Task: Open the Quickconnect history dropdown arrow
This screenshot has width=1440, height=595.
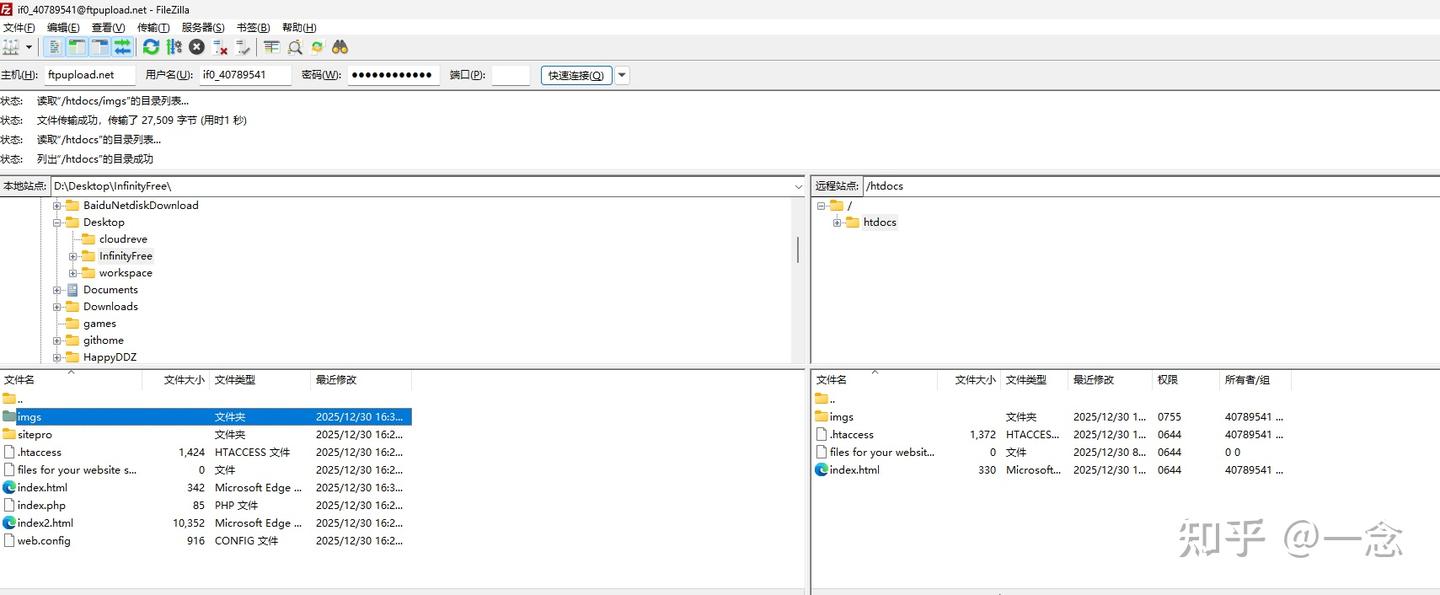Action: pos(622,75)
